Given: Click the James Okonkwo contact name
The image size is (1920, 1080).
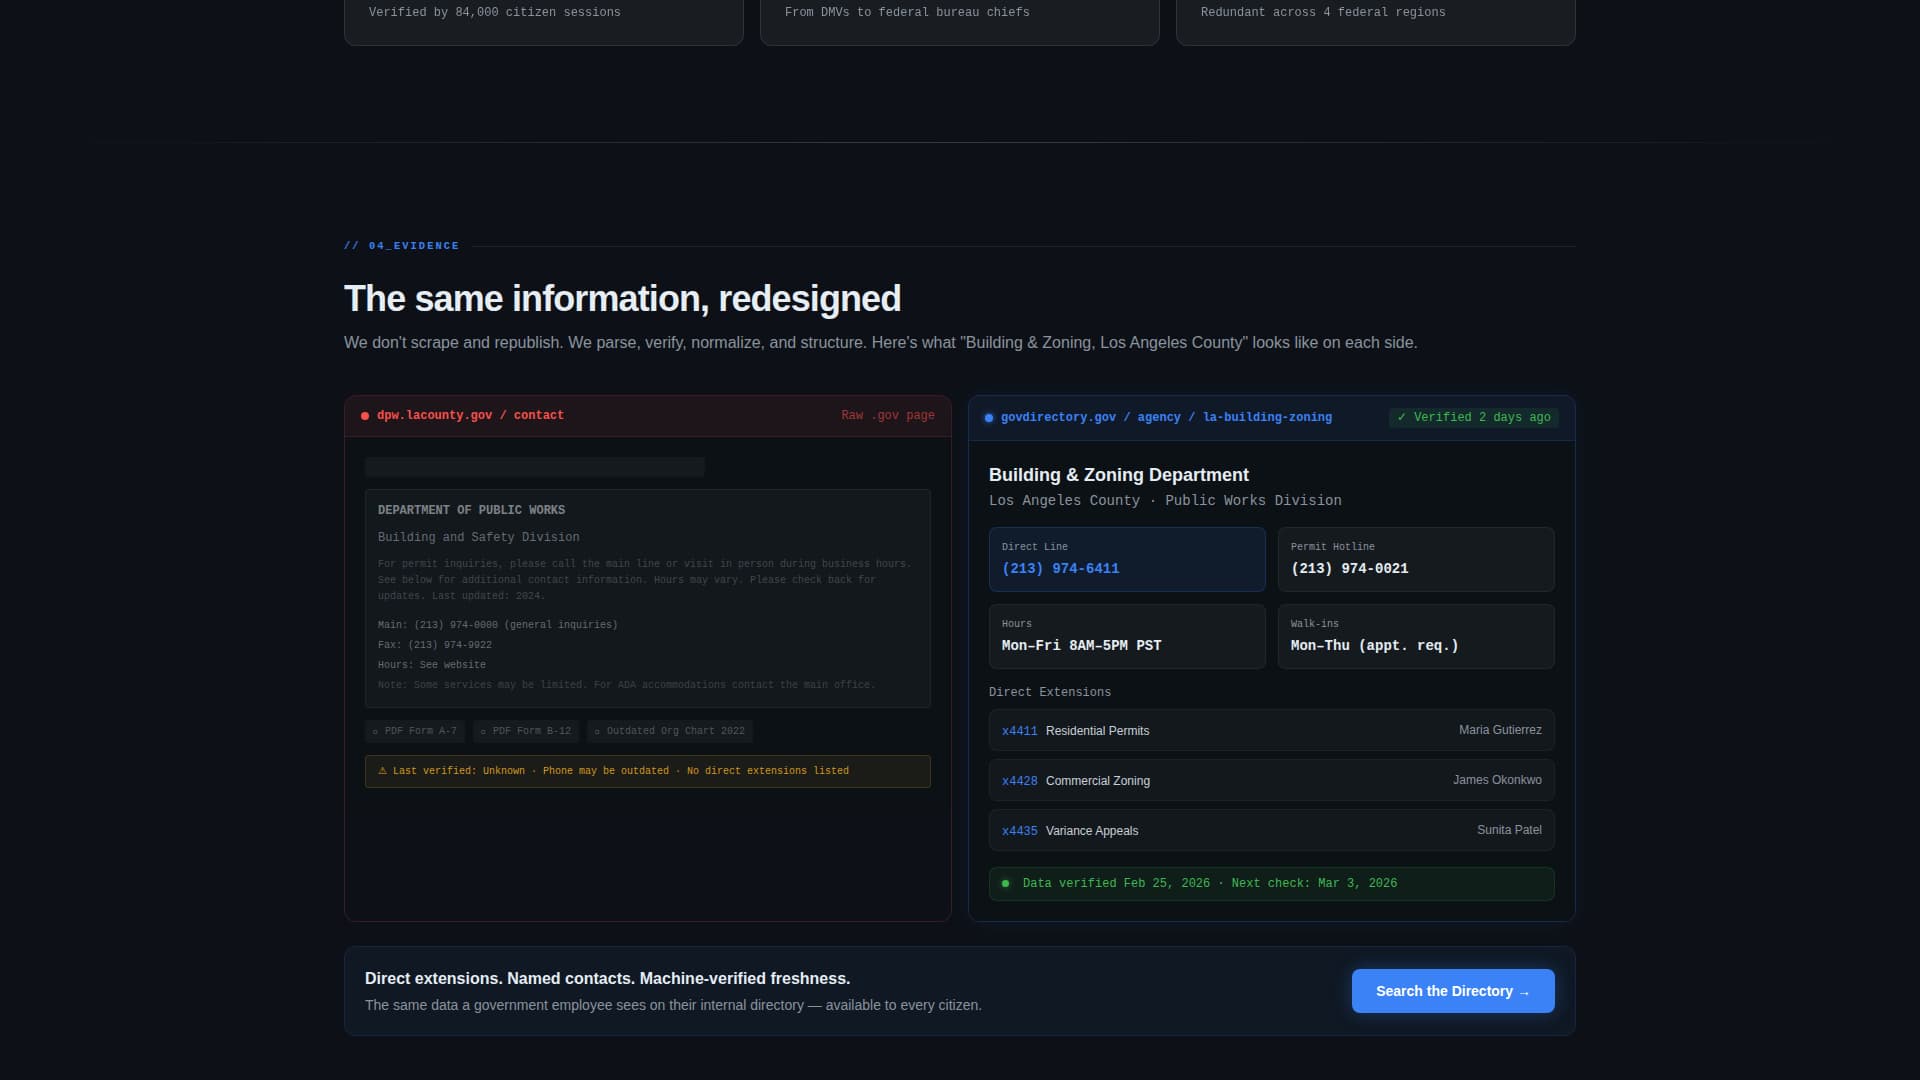Looking at the screenshot, I should tap(1497, 780).
